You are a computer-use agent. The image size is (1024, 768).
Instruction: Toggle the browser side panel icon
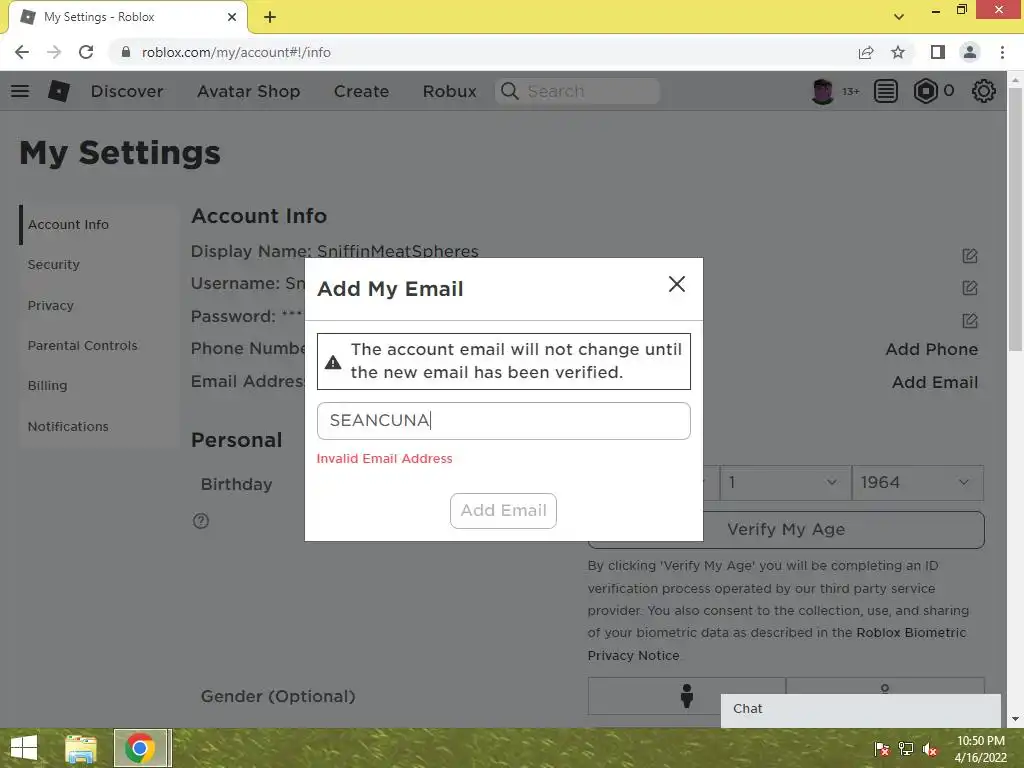[x=938, y=52]
